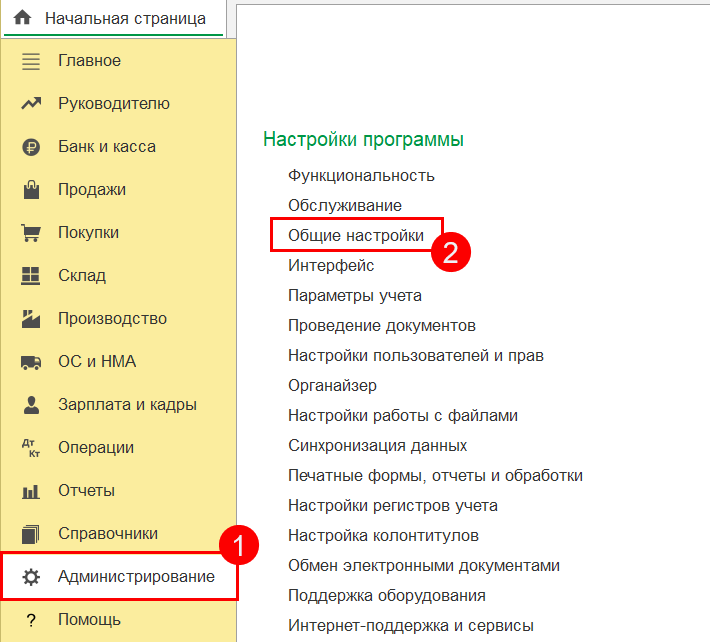Open Настройка колонтитулов
This screenshot has height=642, width=710.
pos(384,536)
